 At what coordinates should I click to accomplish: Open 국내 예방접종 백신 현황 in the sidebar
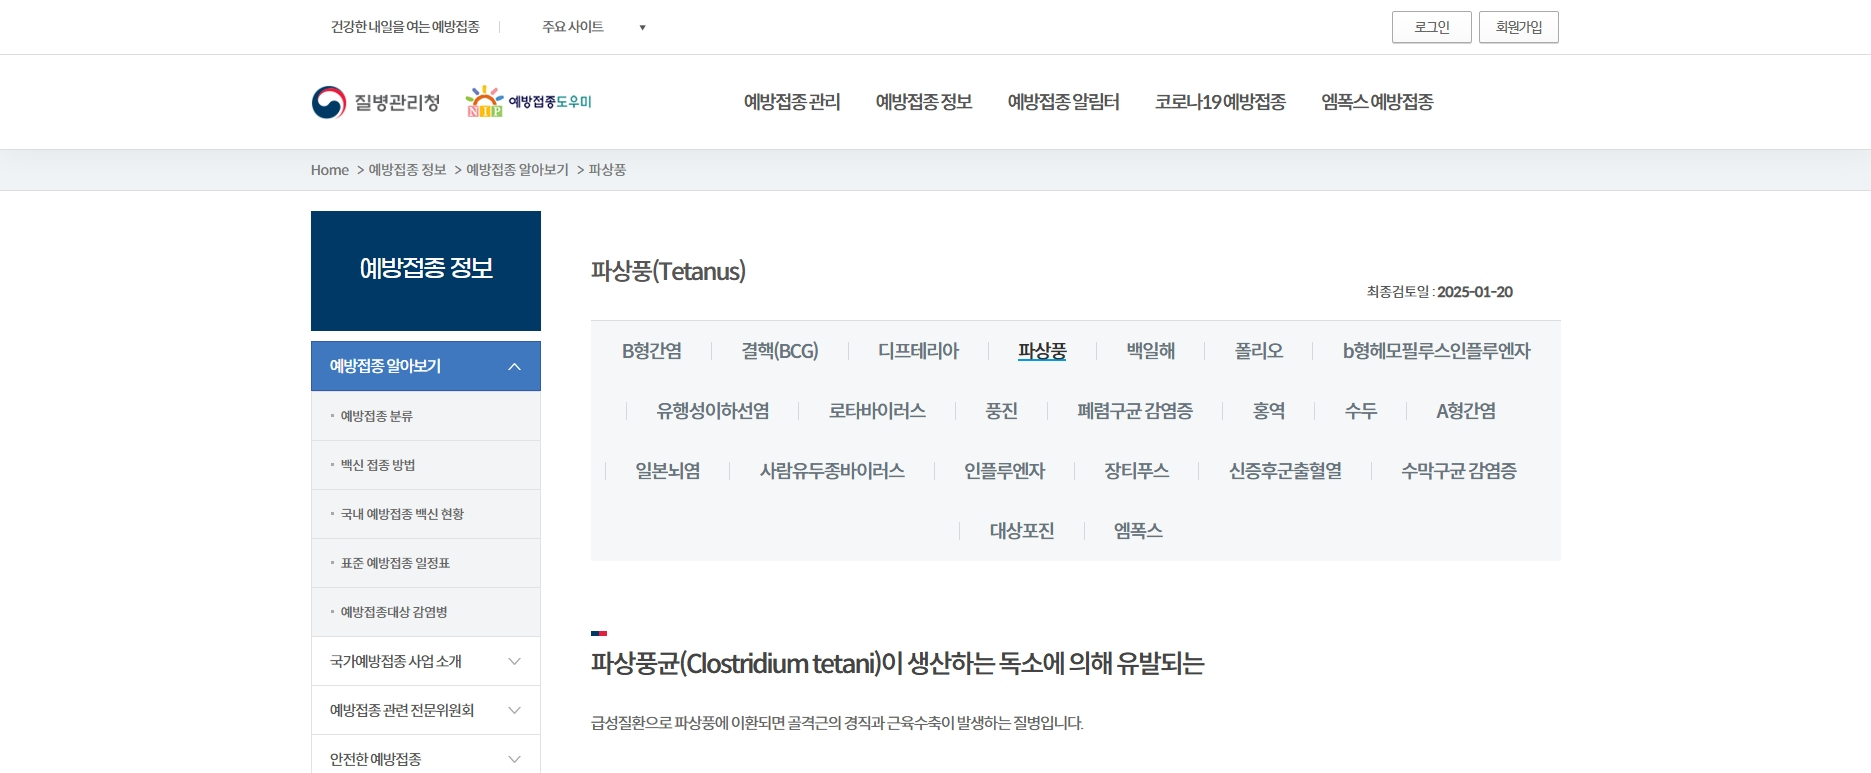[402, 514]
